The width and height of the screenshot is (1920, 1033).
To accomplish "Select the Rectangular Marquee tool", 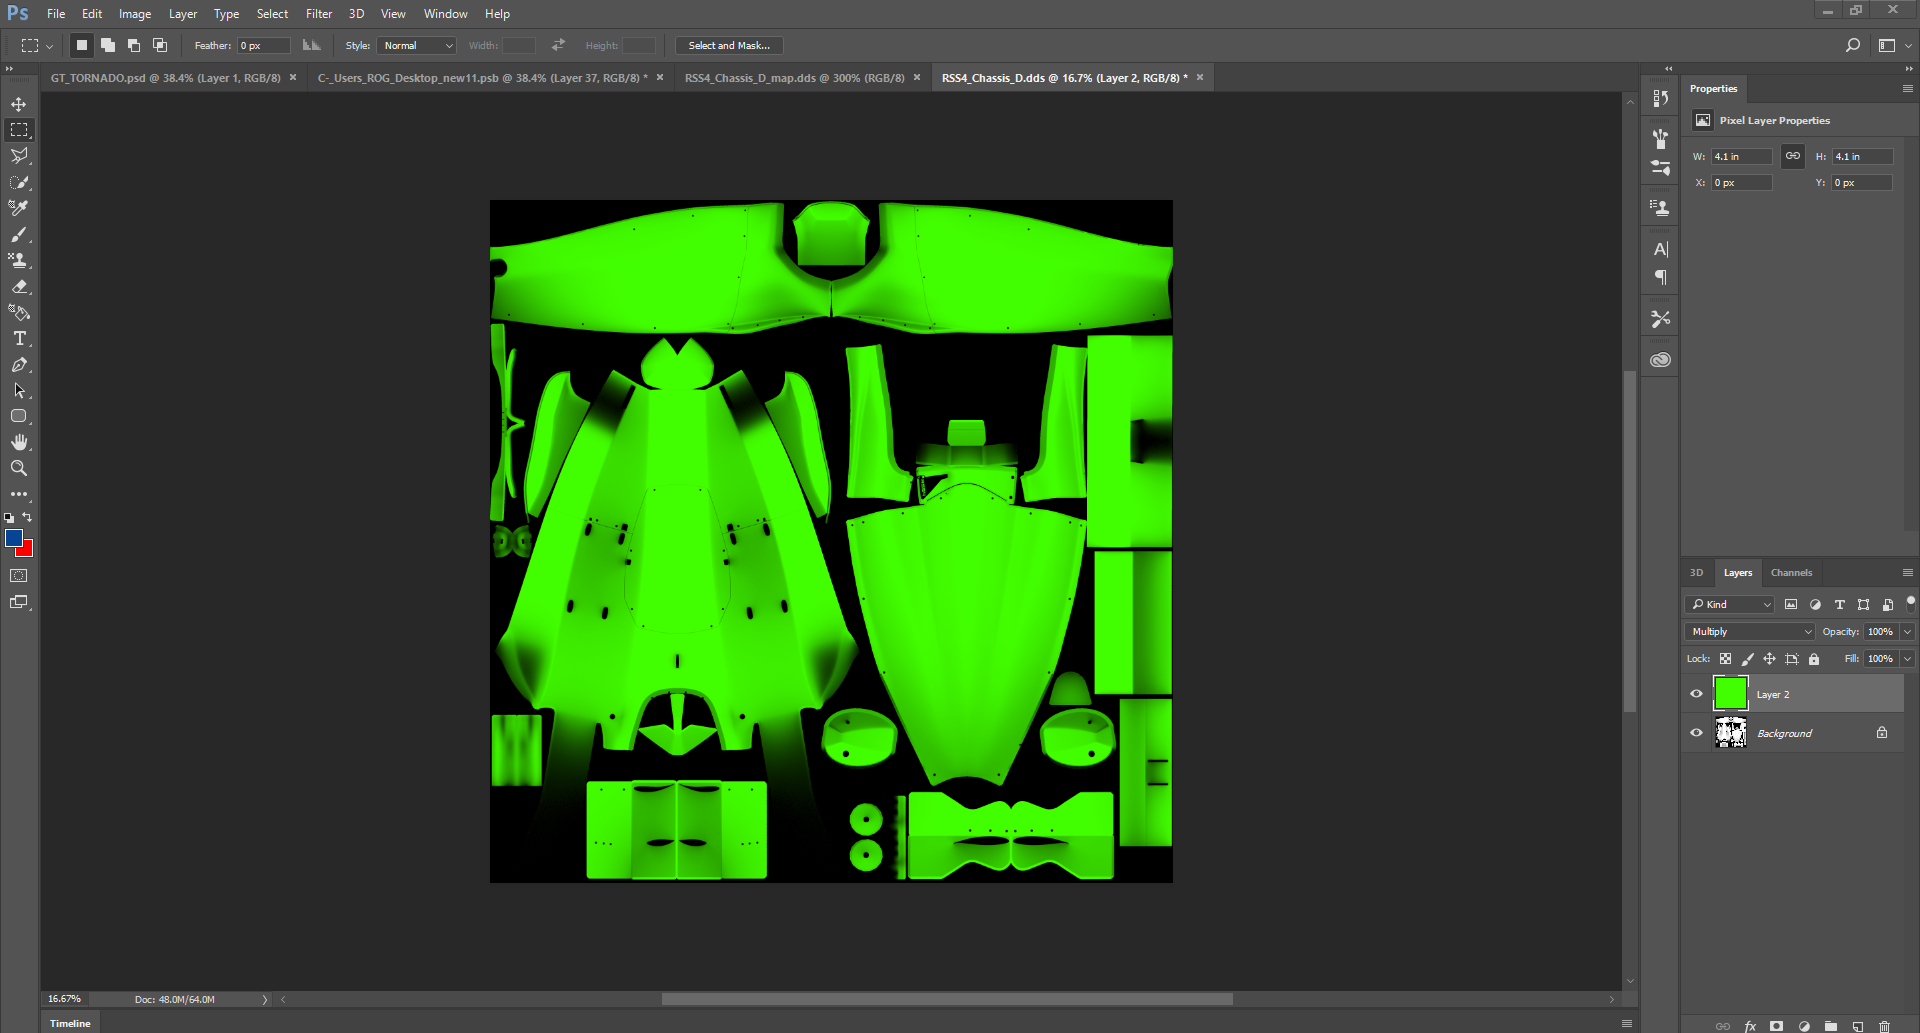I will pyautogui.click(x=19, y=130).
